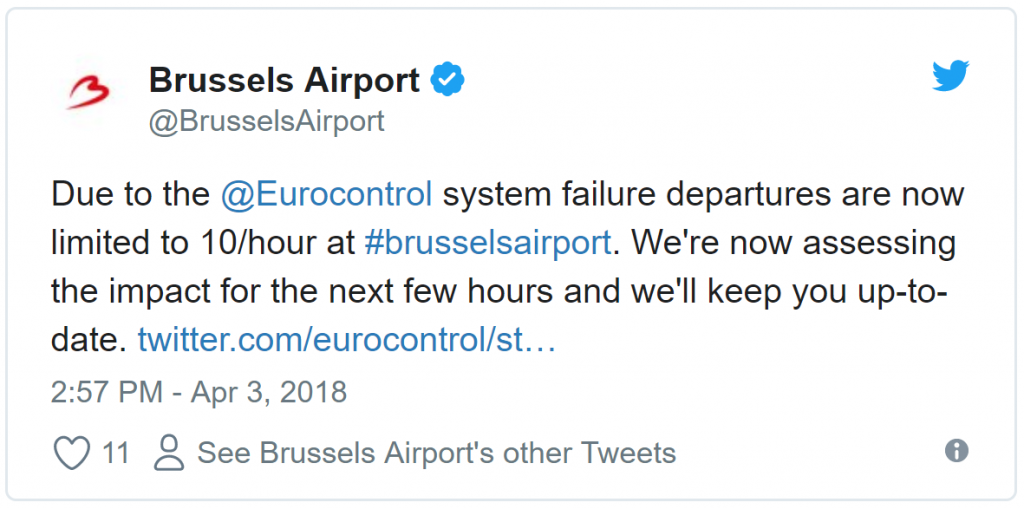Click the Twitter bird logo
The image size is (1024, 509).
[950, 76]
